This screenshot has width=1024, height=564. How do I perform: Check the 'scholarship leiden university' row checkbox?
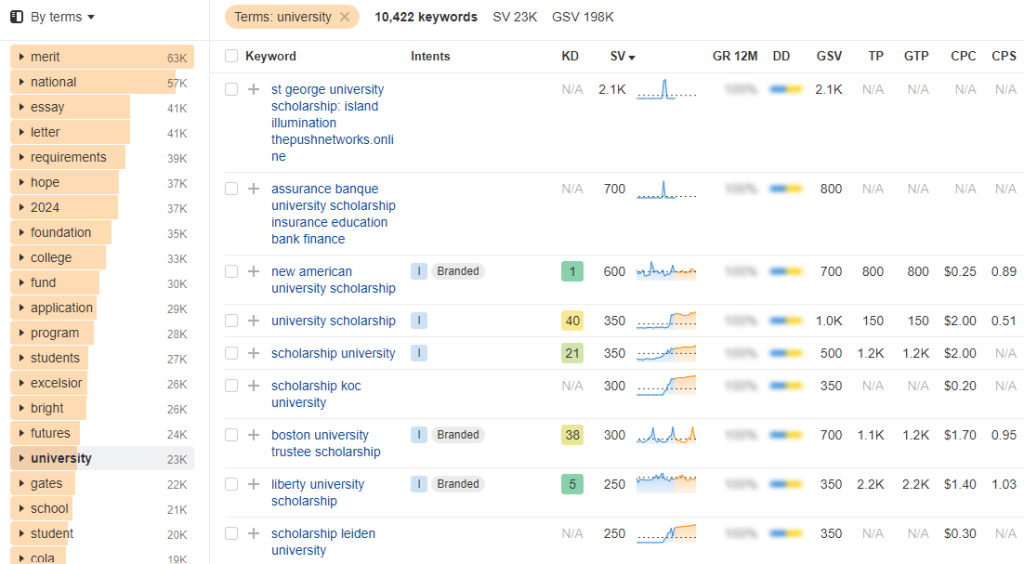(231, 533)
